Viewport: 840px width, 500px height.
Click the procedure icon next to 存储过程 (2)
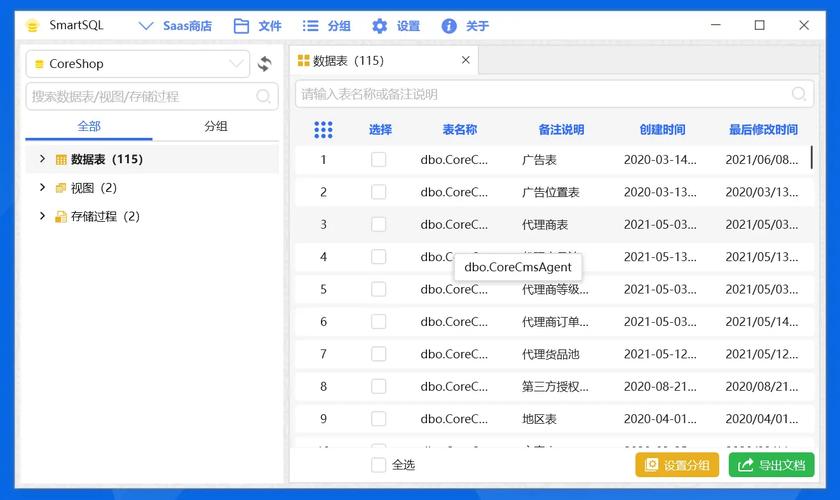(x=61, y=217)
